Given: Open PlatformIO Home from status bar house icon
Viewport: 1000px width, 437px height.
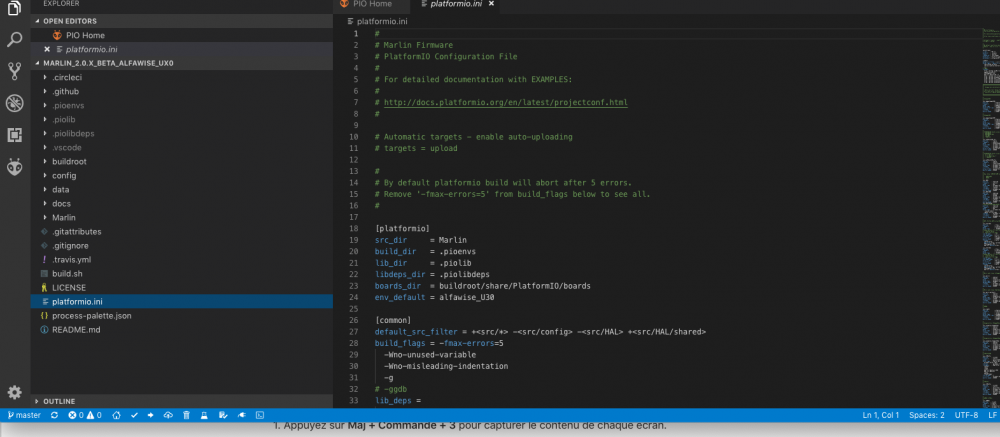Looking at the screenshot, I should point(116,415).
